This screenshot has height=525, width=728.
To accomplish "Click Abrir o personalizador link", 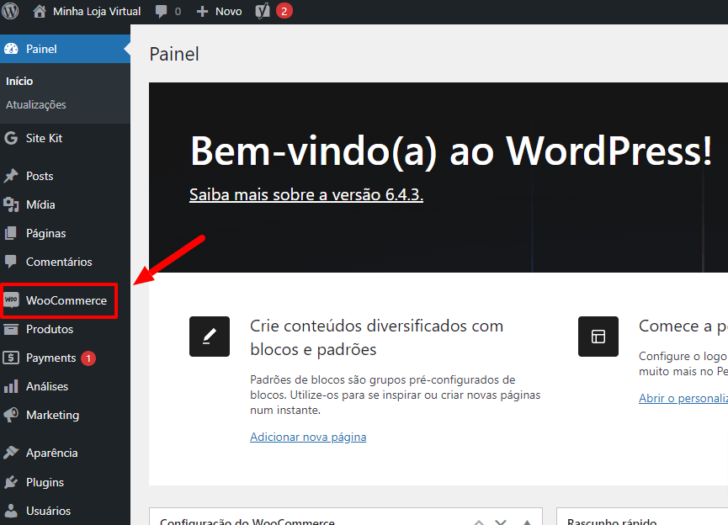I will tap(683, 398).
